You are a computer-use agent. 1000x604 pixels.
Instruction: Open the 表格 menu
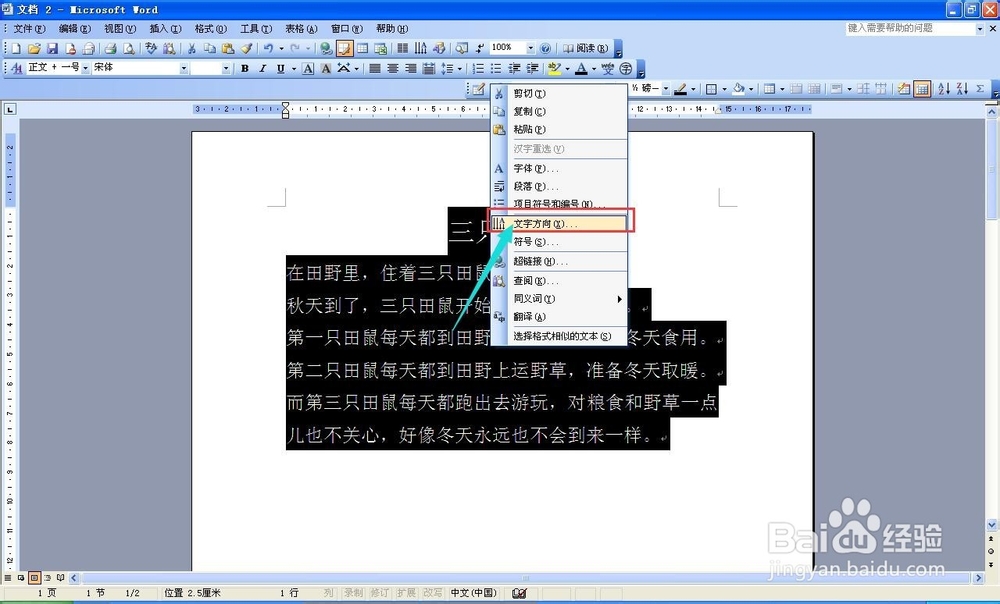300,29
